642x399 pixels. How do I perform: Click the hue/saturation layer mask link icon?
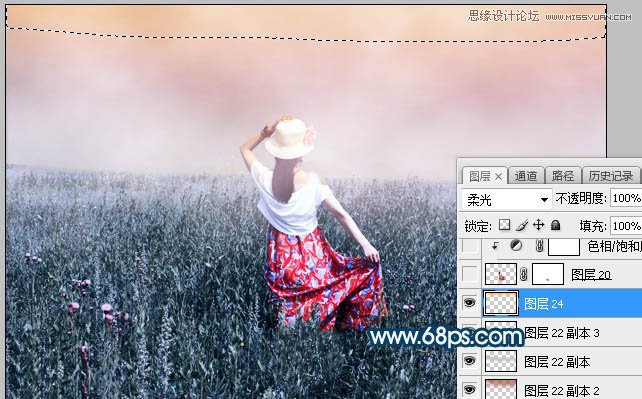coord(540,246)
